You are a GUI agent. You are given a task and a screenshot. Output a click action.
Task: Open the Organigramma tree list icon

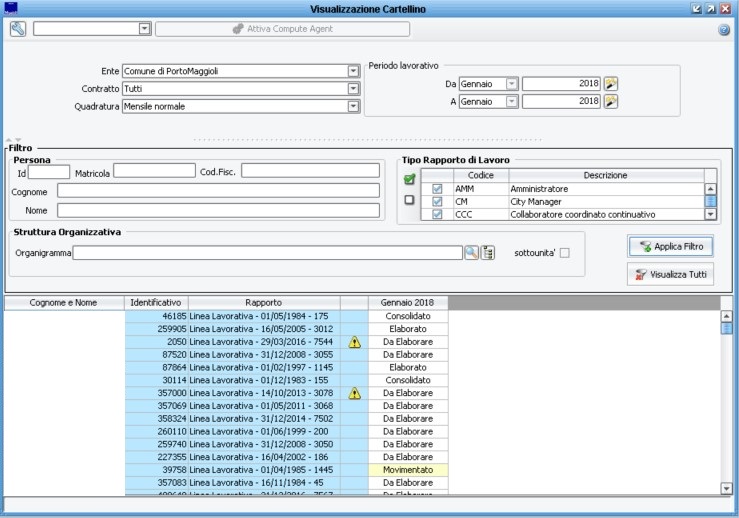tap(488, 253)
